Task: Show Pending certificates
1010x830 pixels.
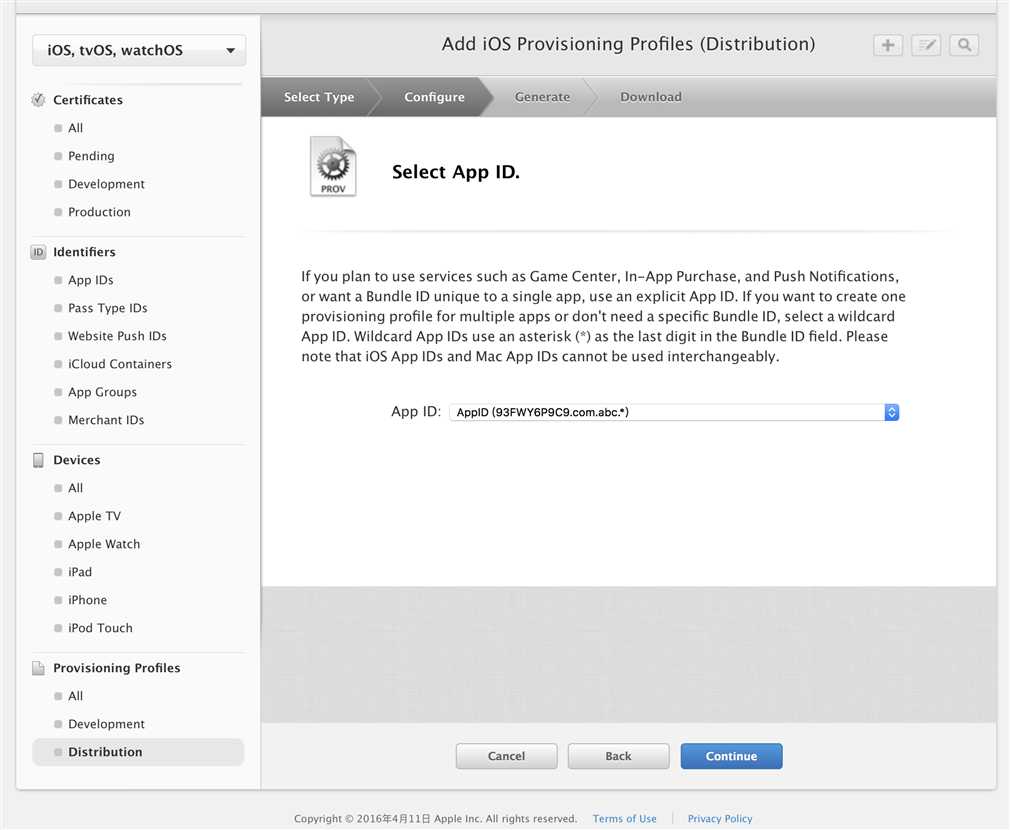Action: (91, 156)
